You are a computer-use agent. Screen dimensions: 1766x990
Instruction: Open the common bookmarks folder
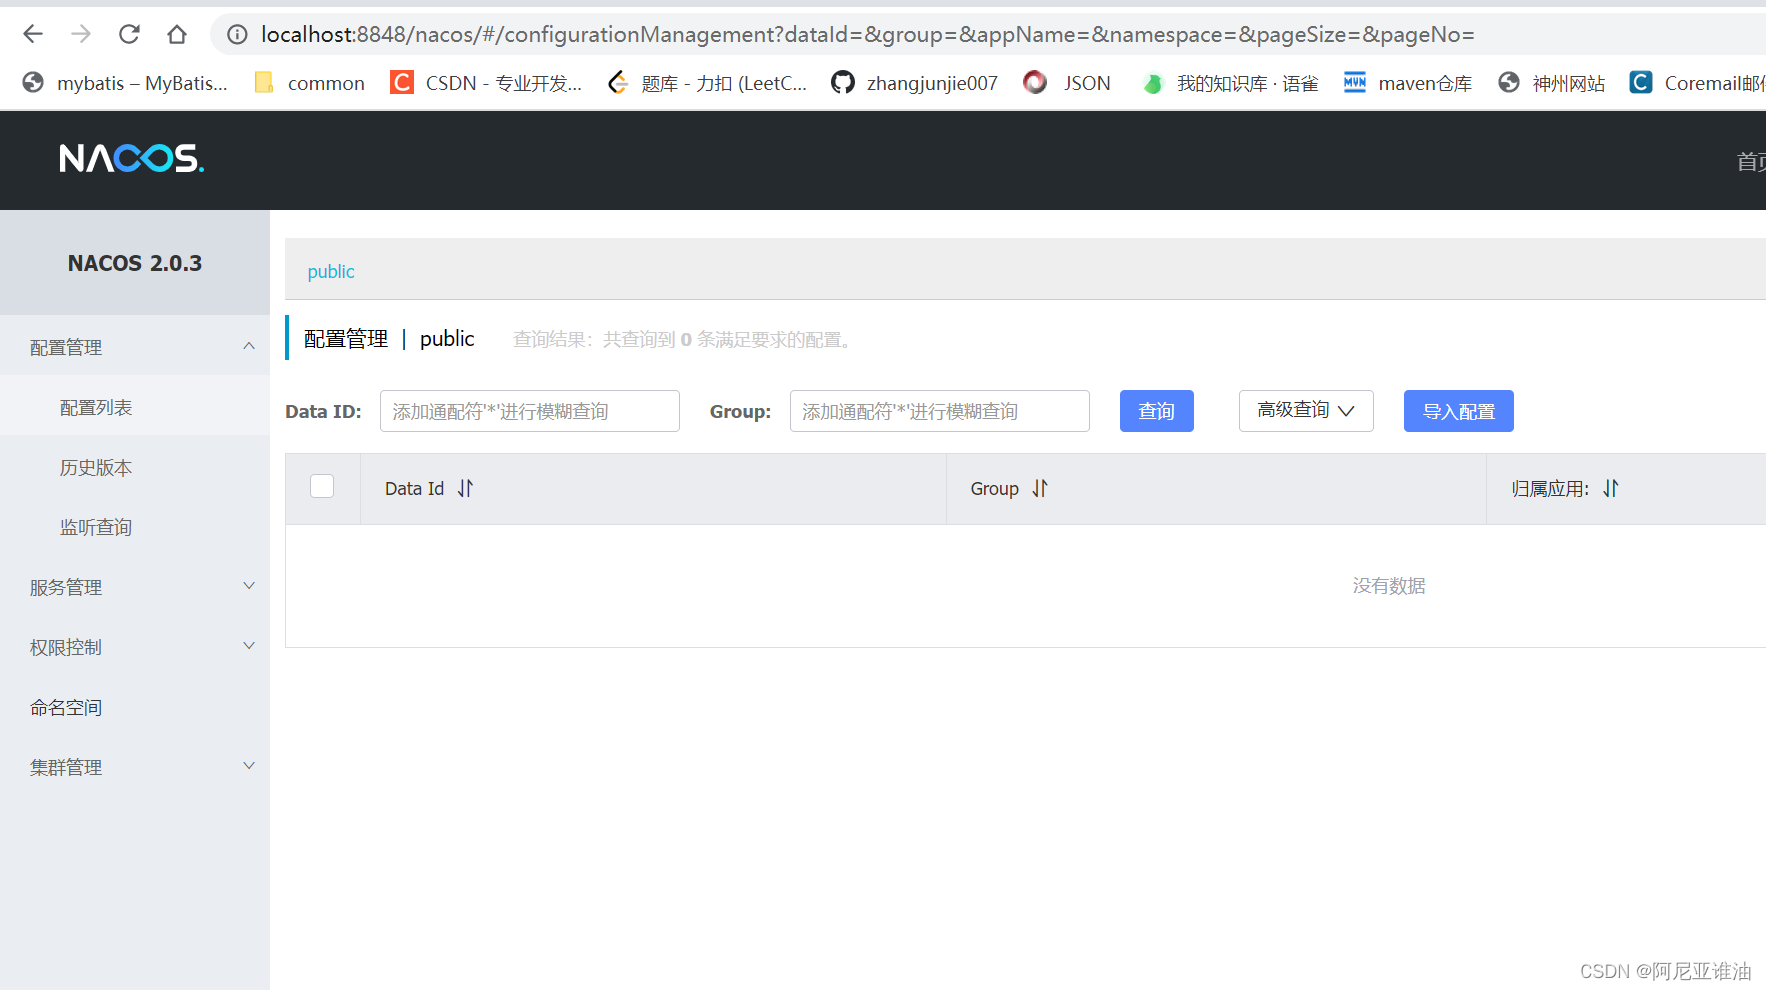click(309, 83)
